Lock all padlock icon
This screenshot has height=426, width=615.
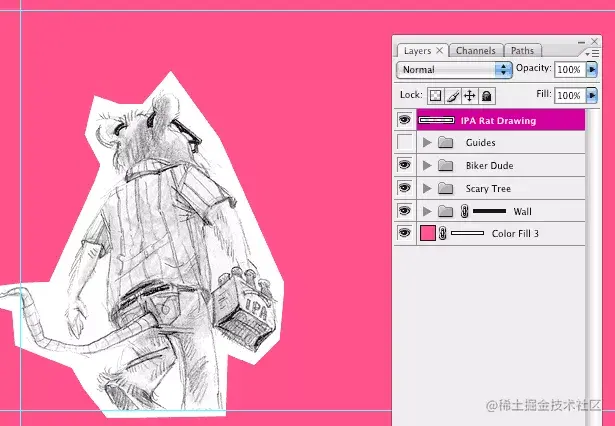[x=487, y=96]
